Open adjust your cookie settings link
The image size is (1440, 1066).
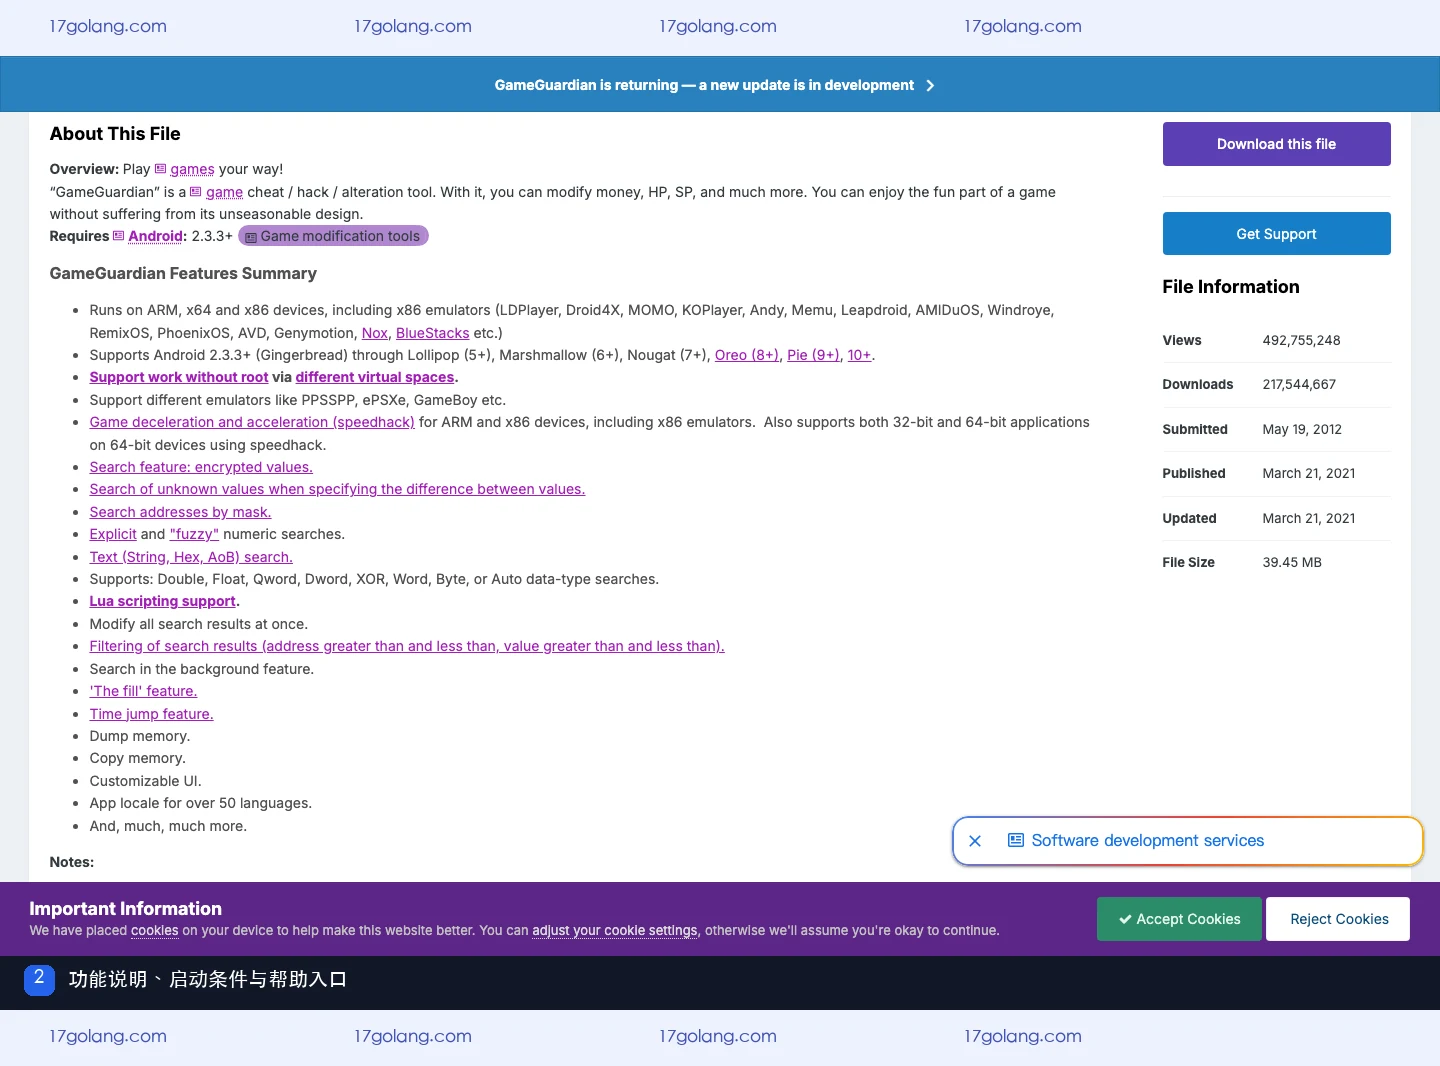tap(615, 930)
